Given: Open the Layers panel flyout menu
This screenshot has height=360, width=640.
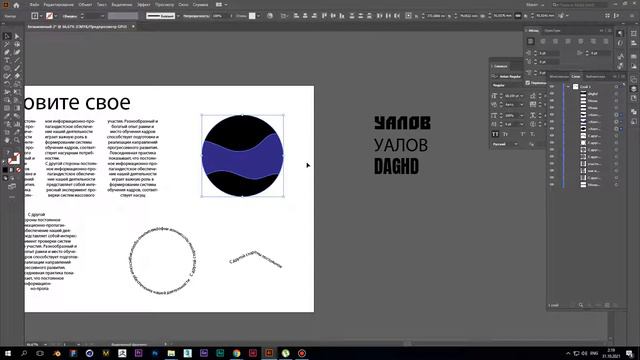Looking at the screenshot, I should click(622, 76).
